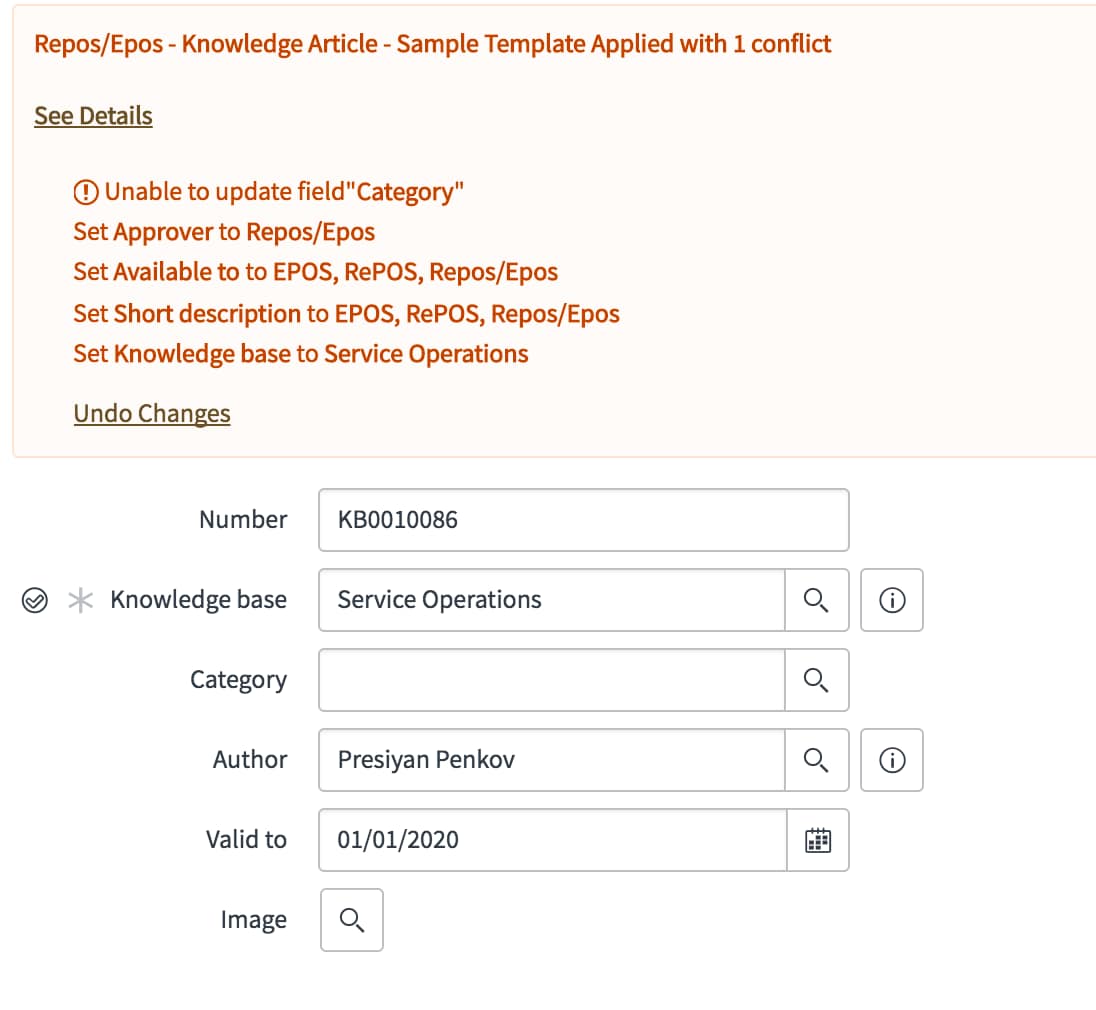The image size is (1096, 1010).
Task: Open the Valid to calendar picker
Action: pos(818,840)
